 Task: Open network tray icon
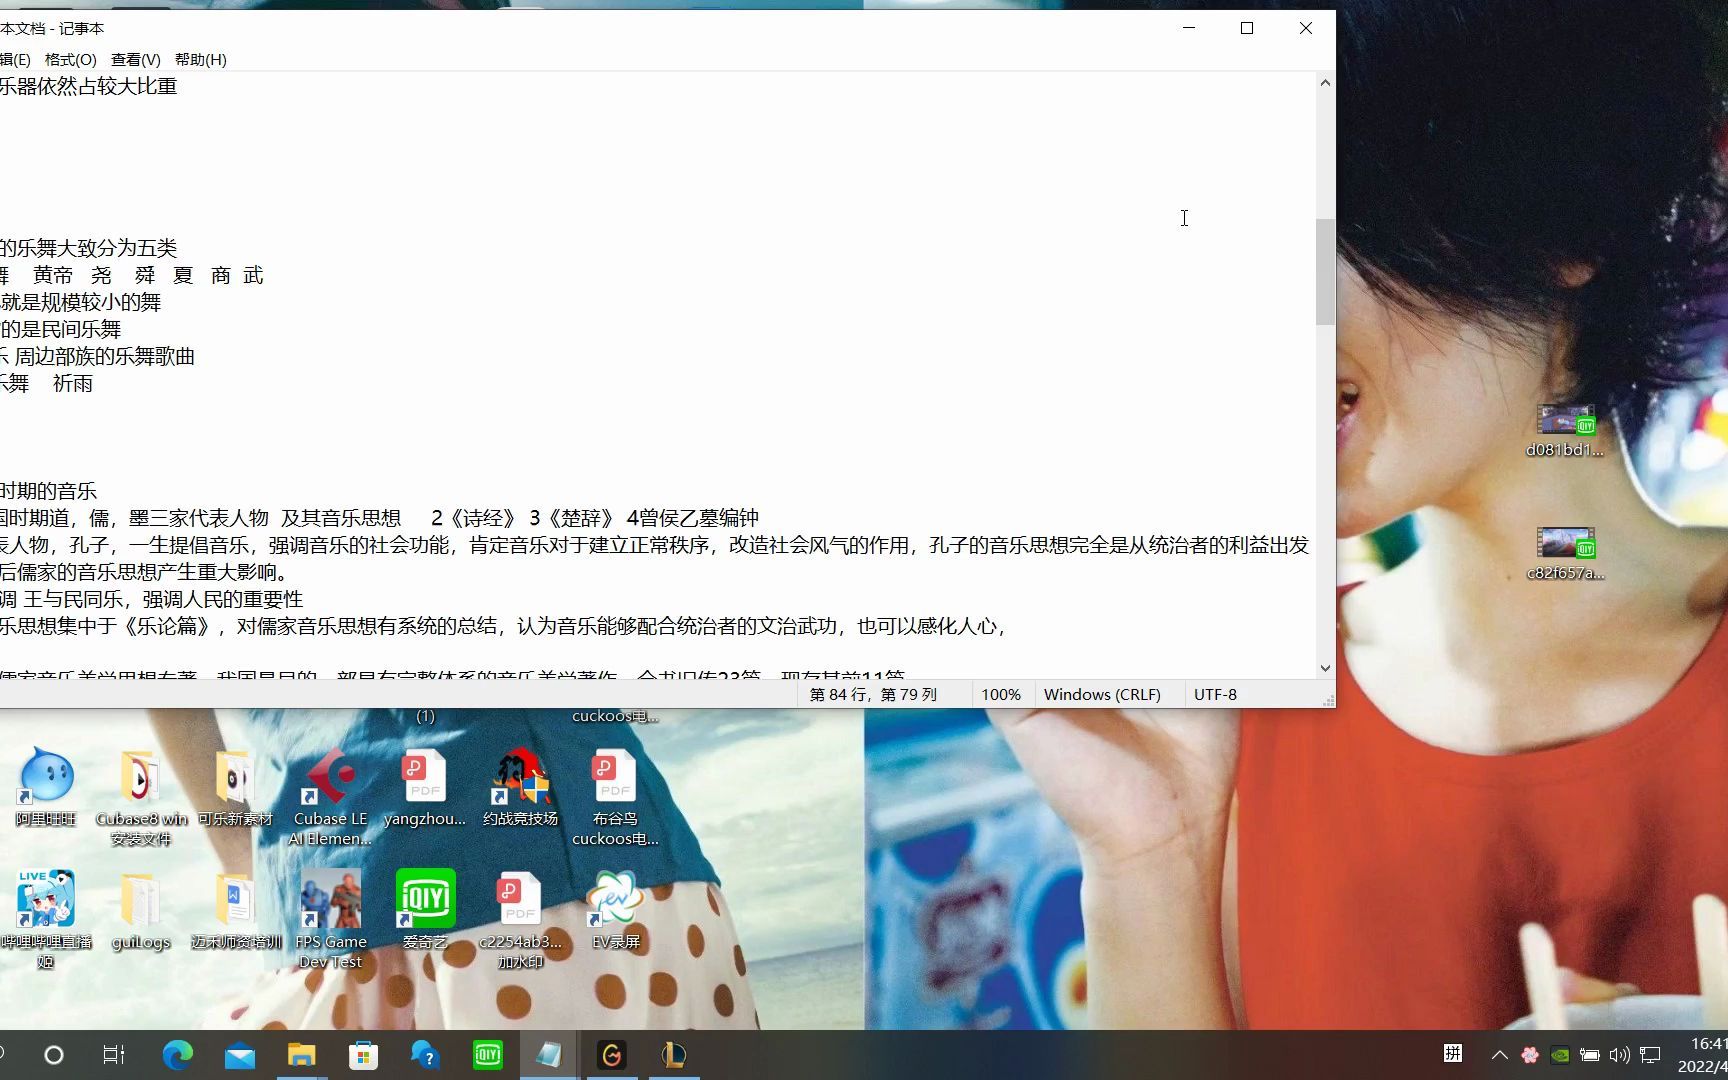tap(1651, 1055)
